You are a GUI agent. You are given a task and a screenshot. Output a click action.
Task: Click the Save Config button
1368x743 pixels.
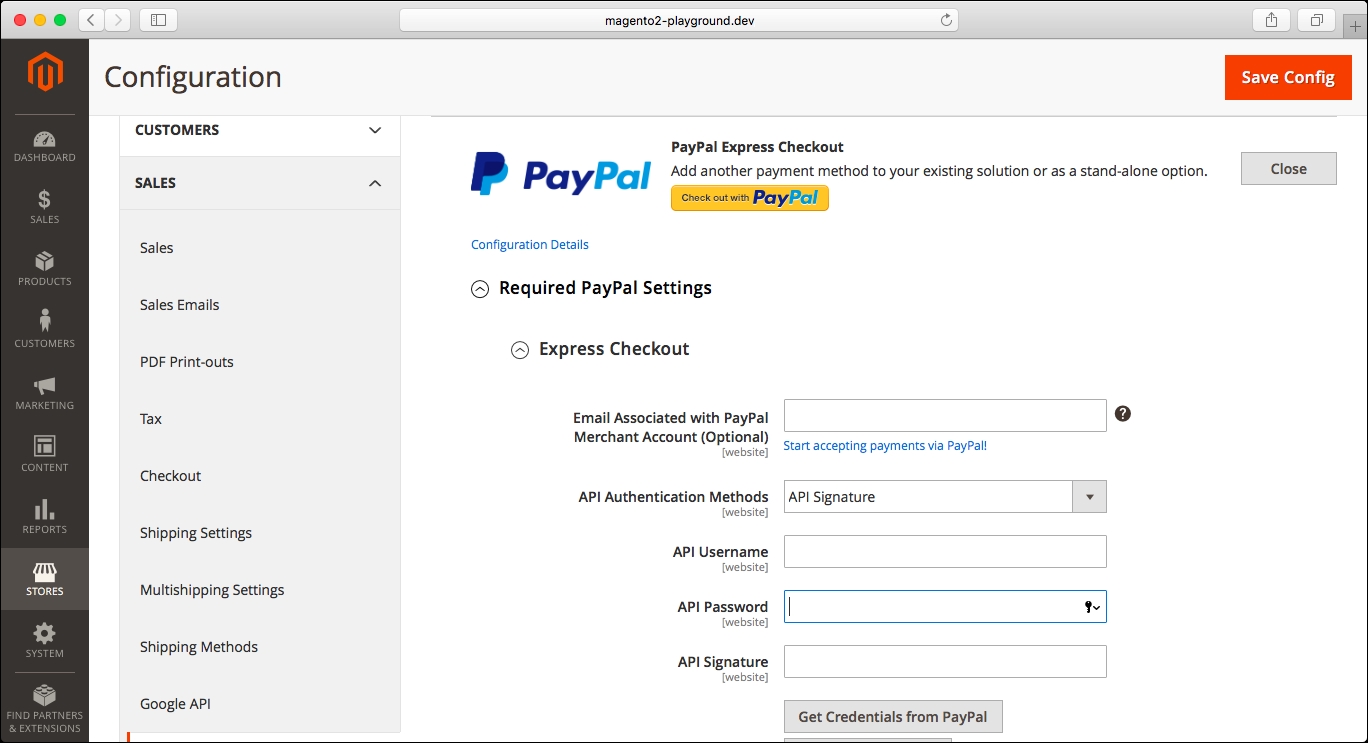point(1288,77)
